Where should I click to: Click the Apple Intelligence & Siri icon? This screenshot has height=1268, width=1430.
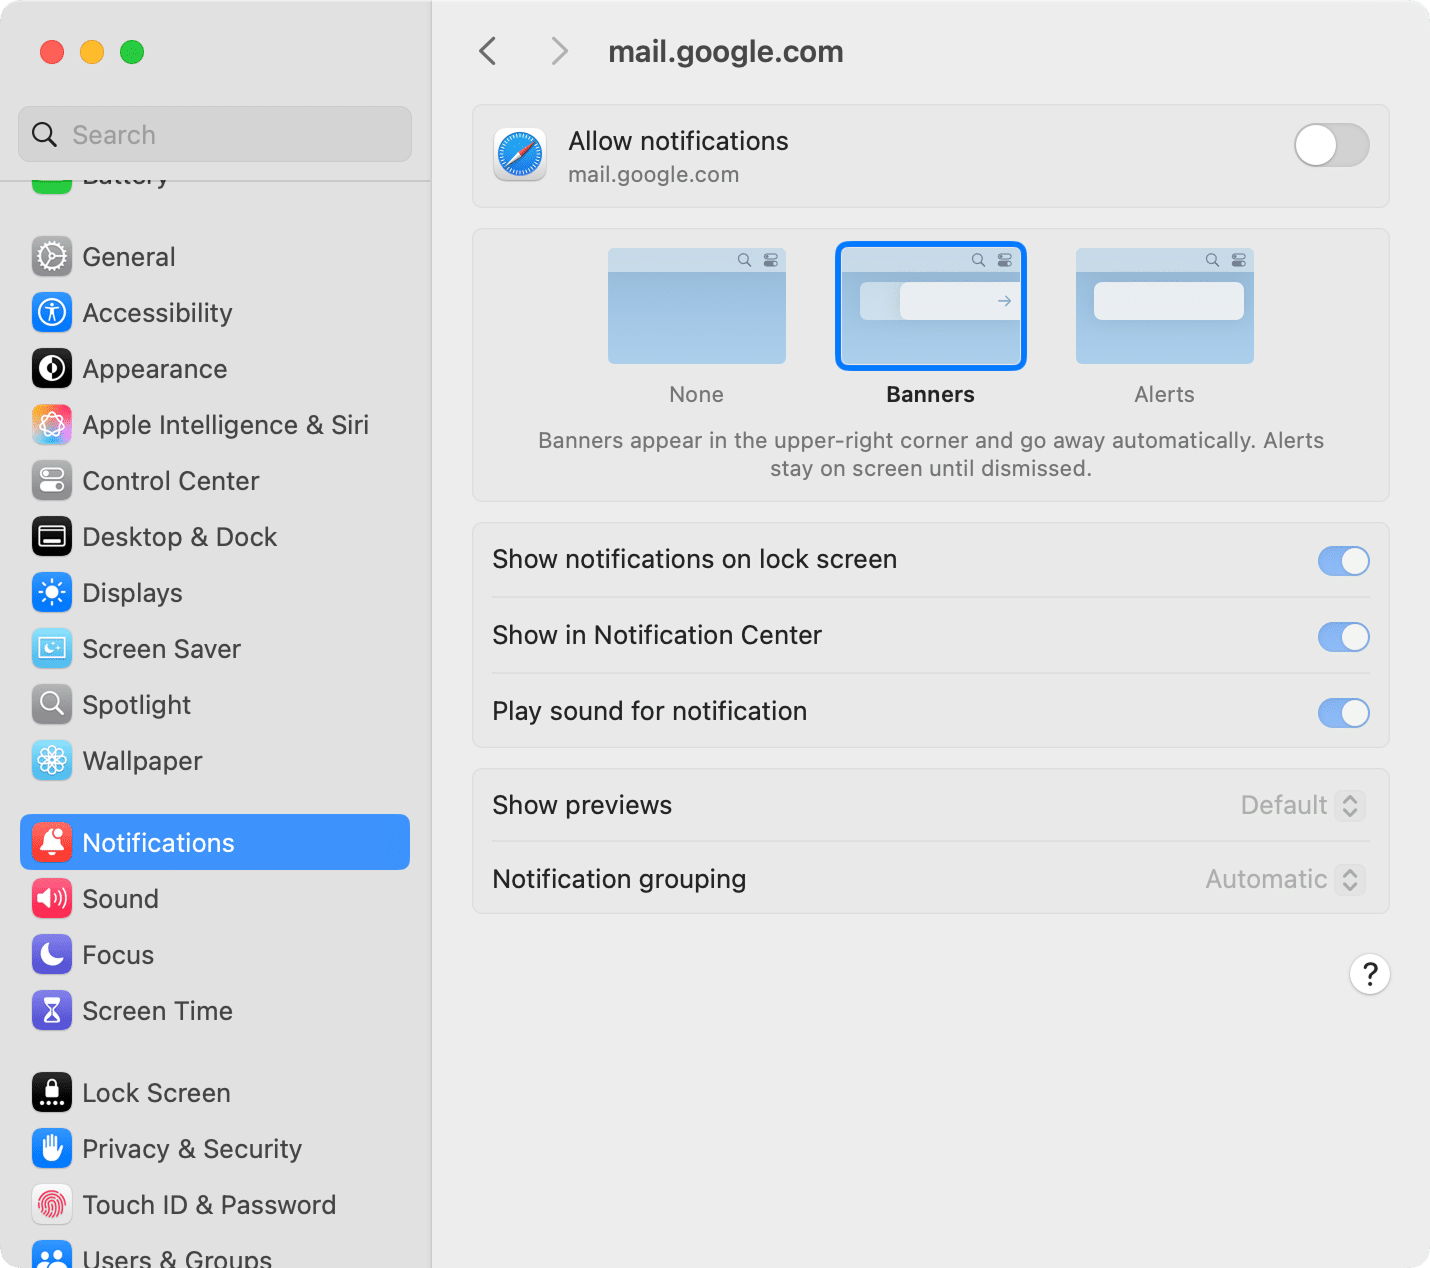tap(52, 425)
